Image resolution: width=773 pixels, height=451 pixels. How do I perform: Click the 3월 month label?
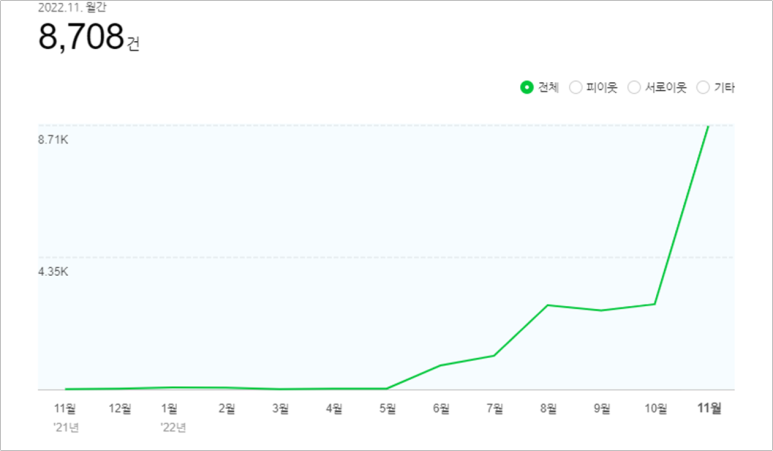pos(281,409)
